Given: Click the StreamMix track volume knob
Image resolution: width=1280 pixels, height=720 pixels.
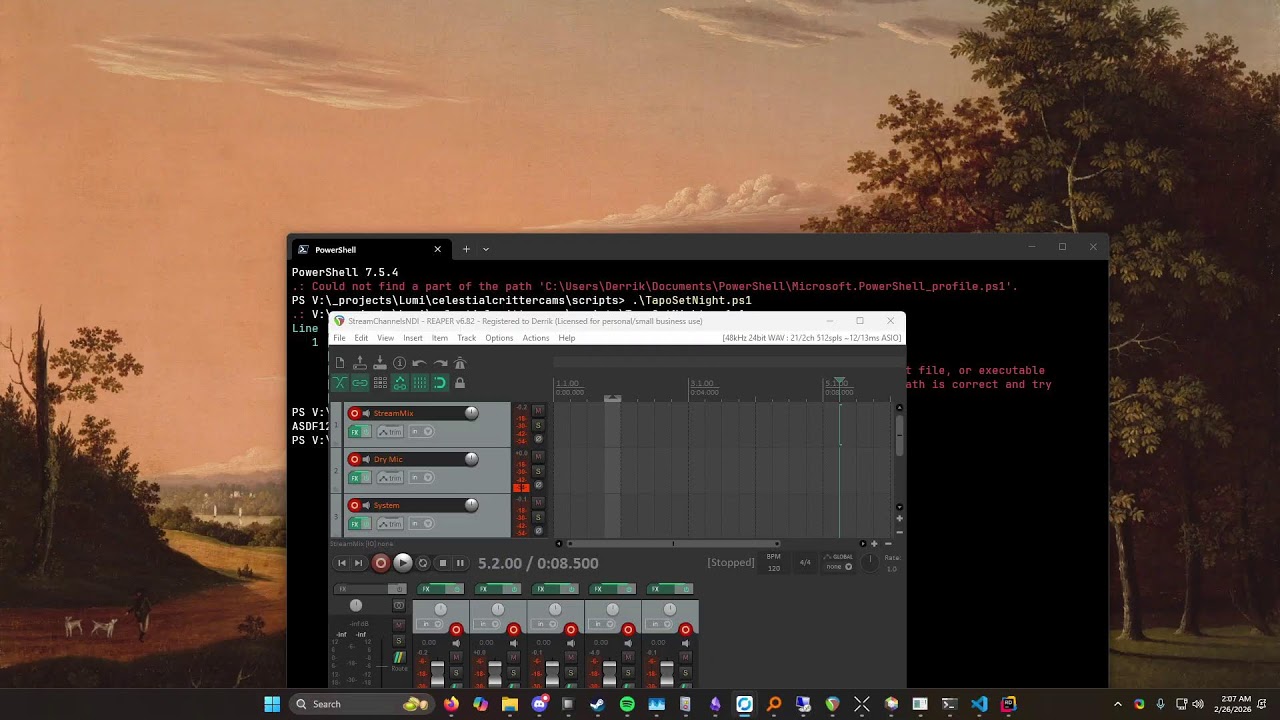Looking at the screenshot, I should [x=471, y=413].
